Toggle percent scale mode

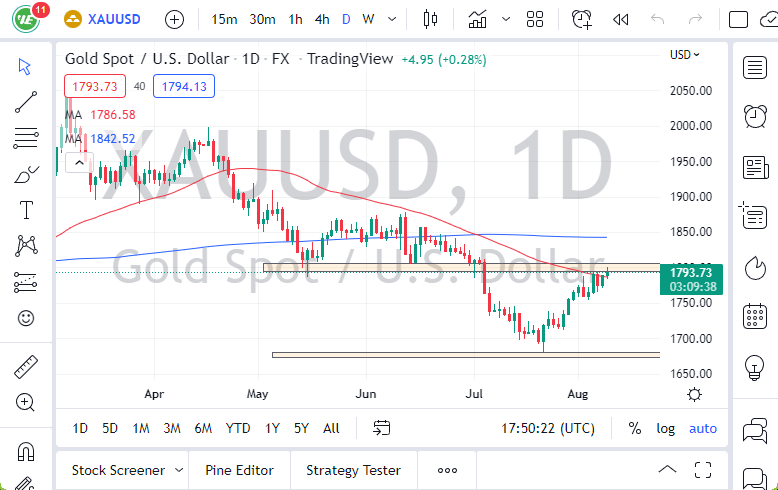point(634,428)
